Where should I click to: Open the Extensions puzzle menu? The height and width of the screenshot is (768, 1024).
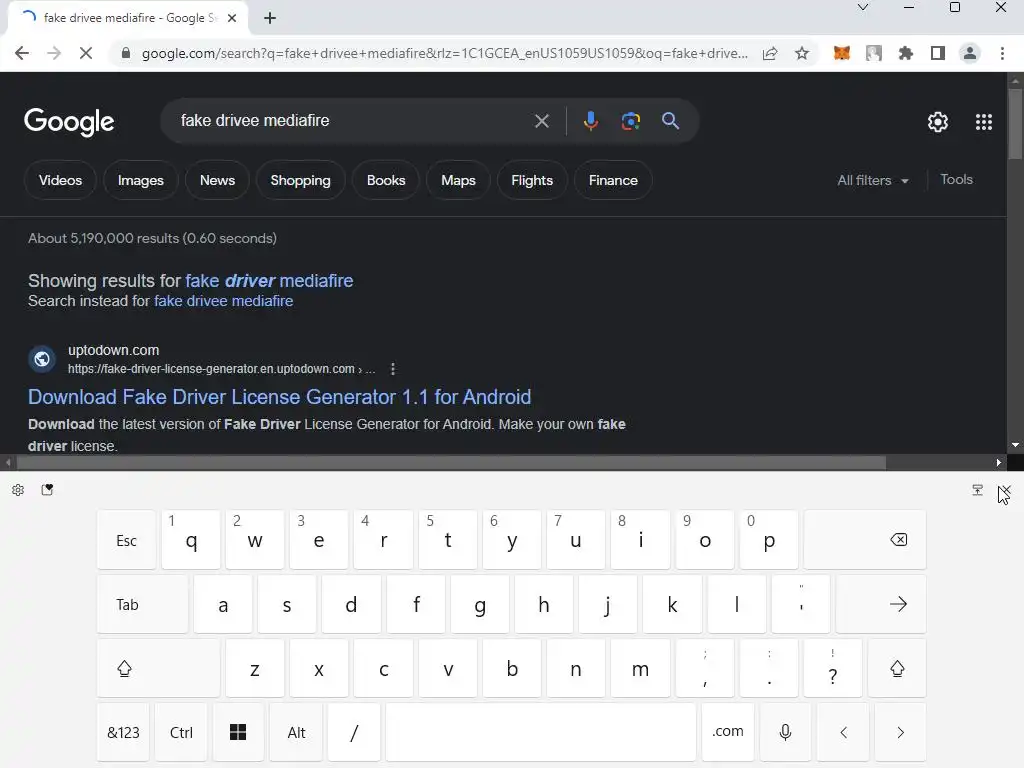(x=905, y=53)
